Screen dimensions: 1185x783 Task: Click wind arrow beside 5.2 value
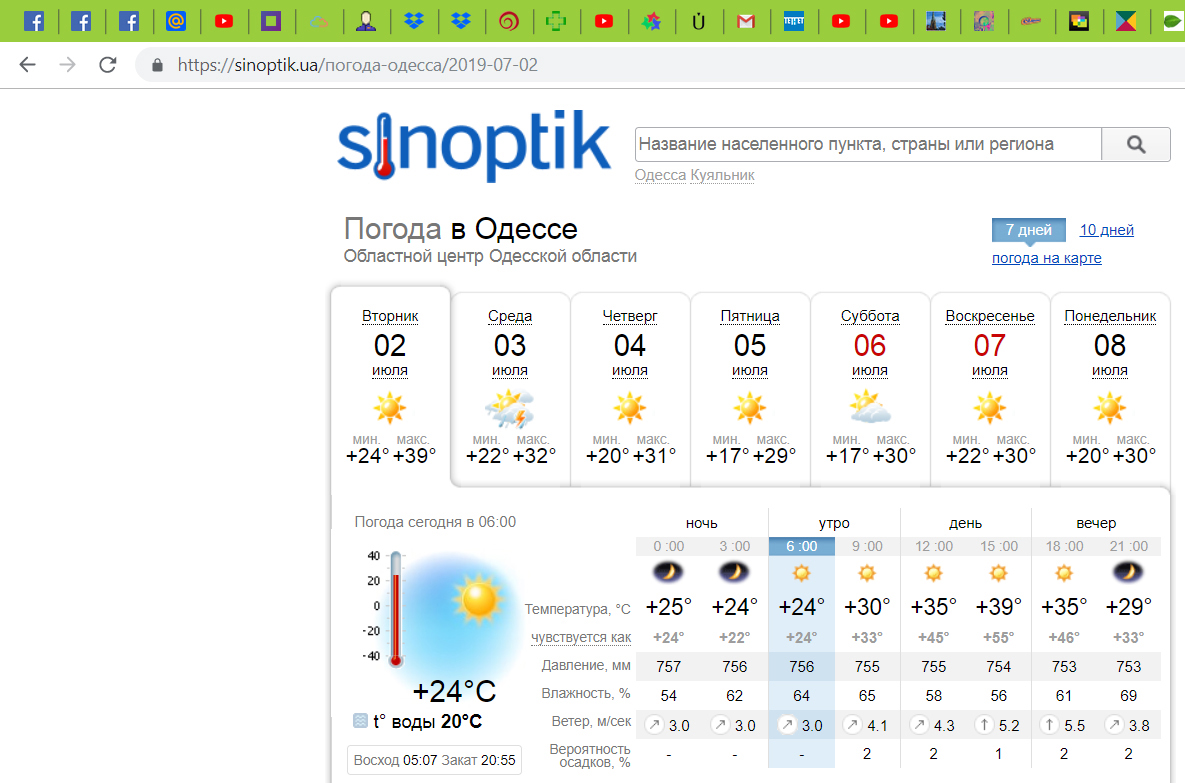[x=984, y=725]
